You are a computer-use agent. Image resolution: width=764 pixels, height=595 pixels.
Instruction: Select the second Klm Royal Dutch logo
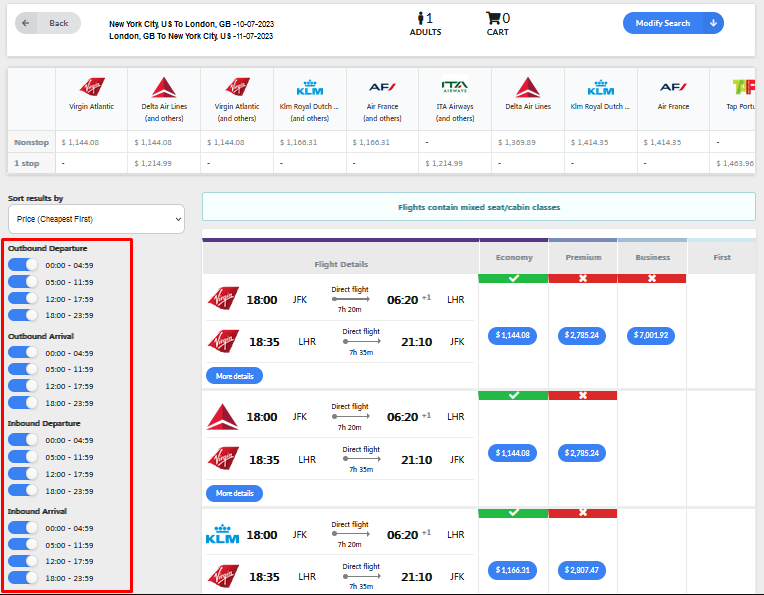(600, 88)
